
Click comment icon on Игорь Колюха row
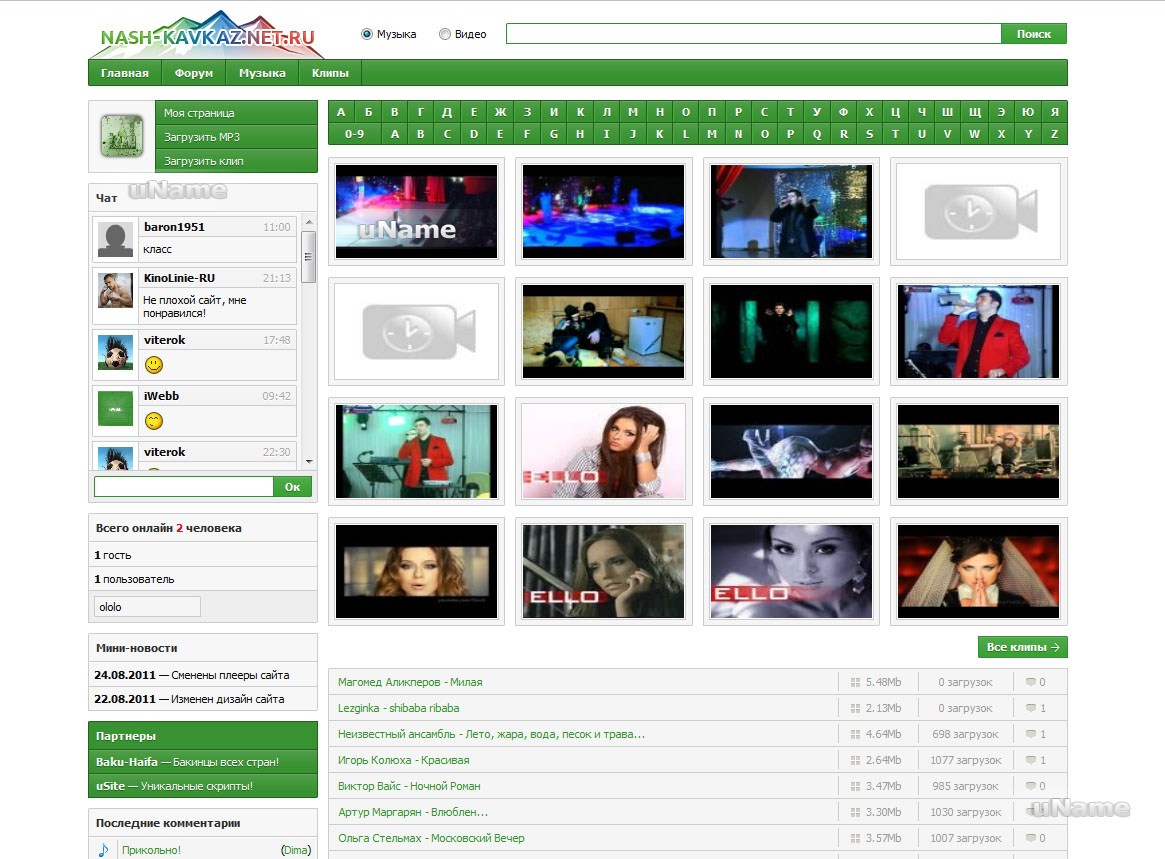pyautogui.click(x=1031, y=760)
